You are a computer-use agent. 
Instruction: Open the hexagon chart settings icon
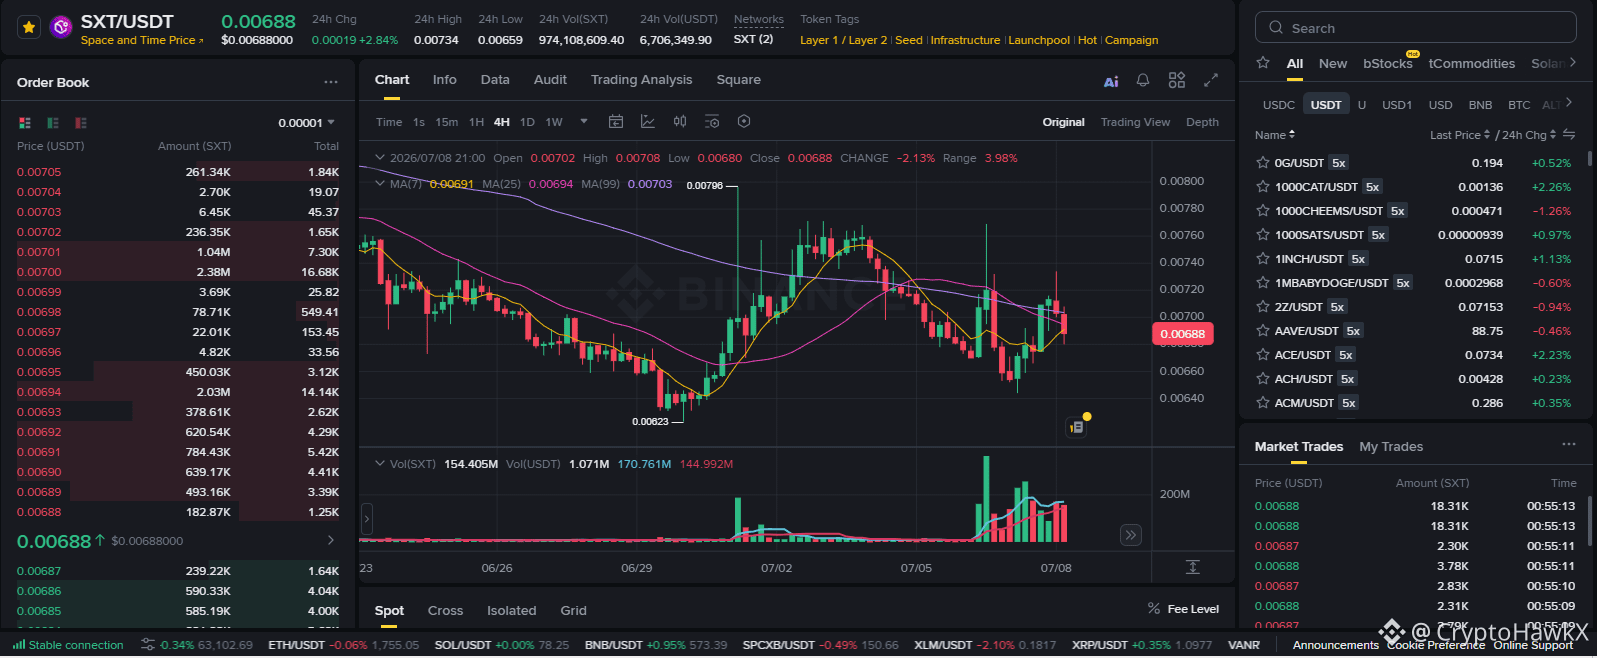(x=744, y=122)
